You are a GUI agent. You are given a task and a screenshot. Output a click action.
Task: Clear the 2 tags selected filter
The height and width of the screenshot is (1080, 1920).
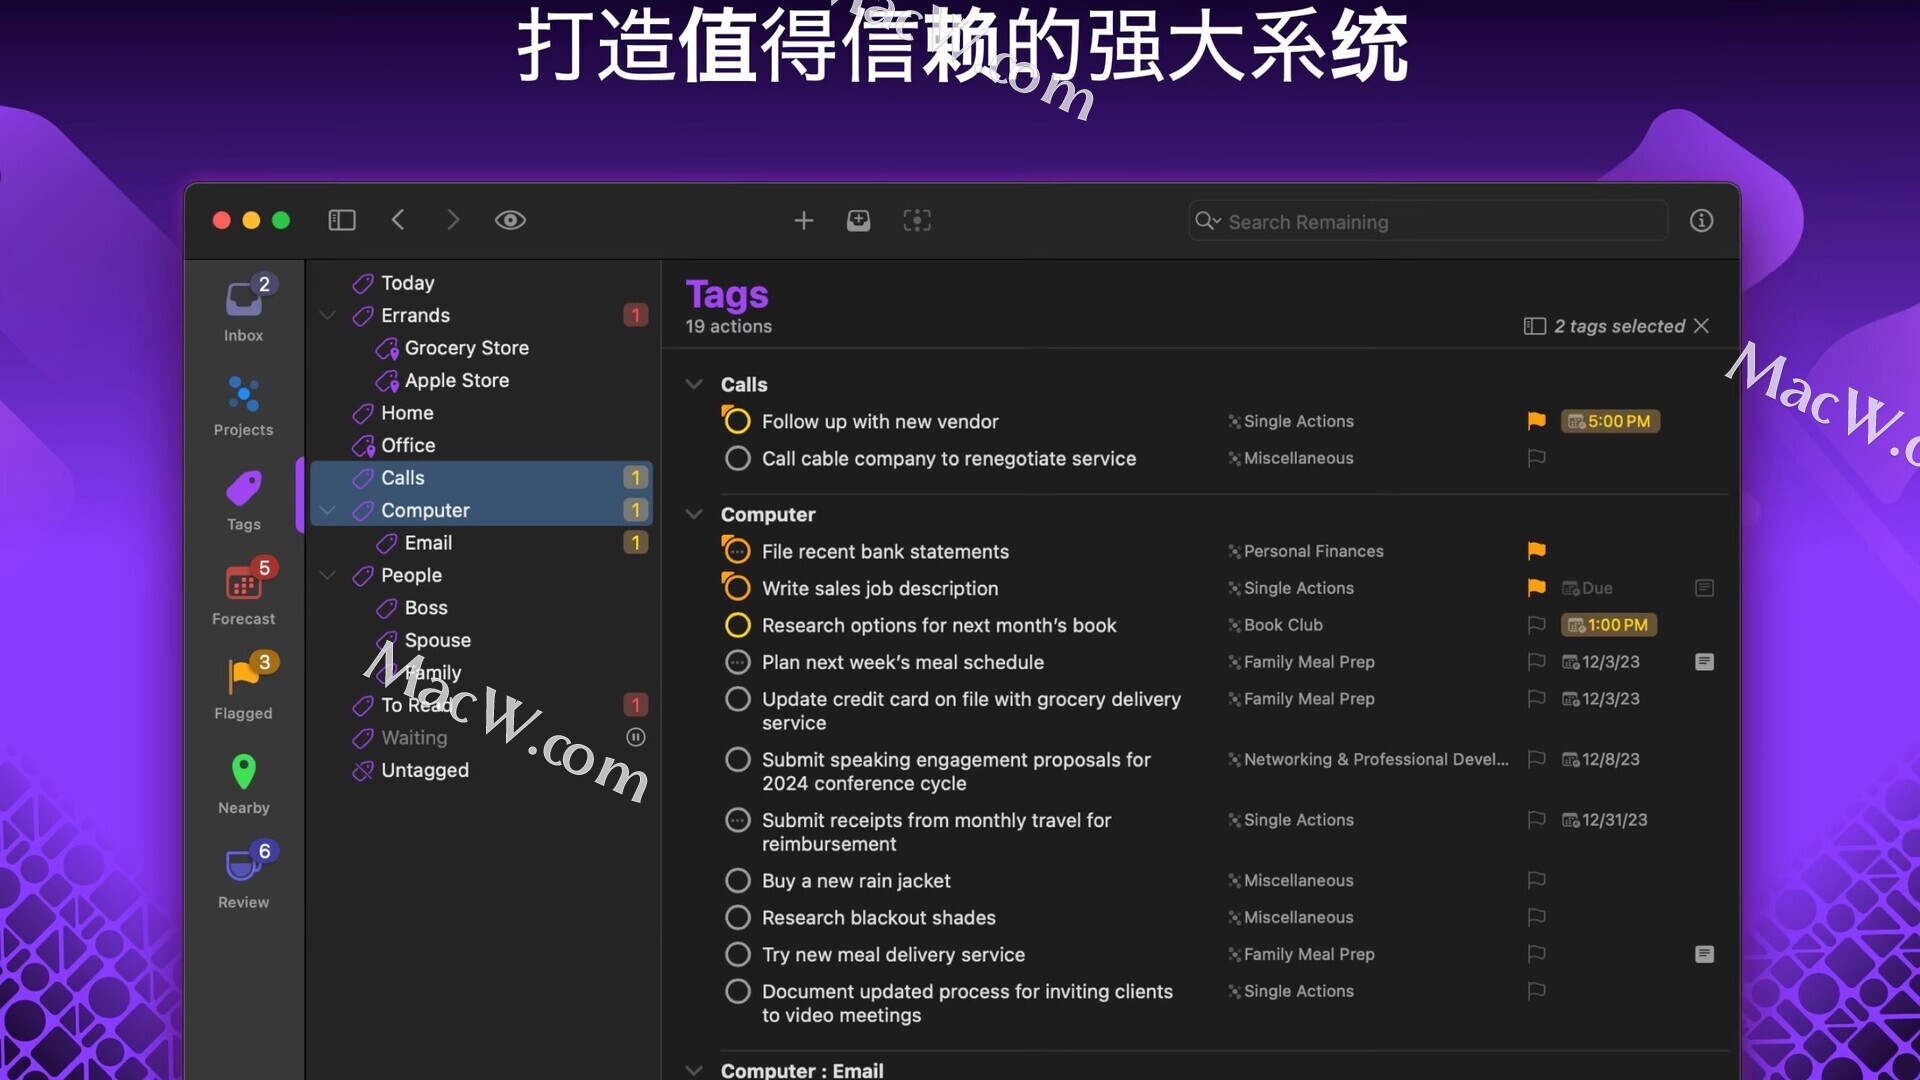click(x=1702, y=326)
